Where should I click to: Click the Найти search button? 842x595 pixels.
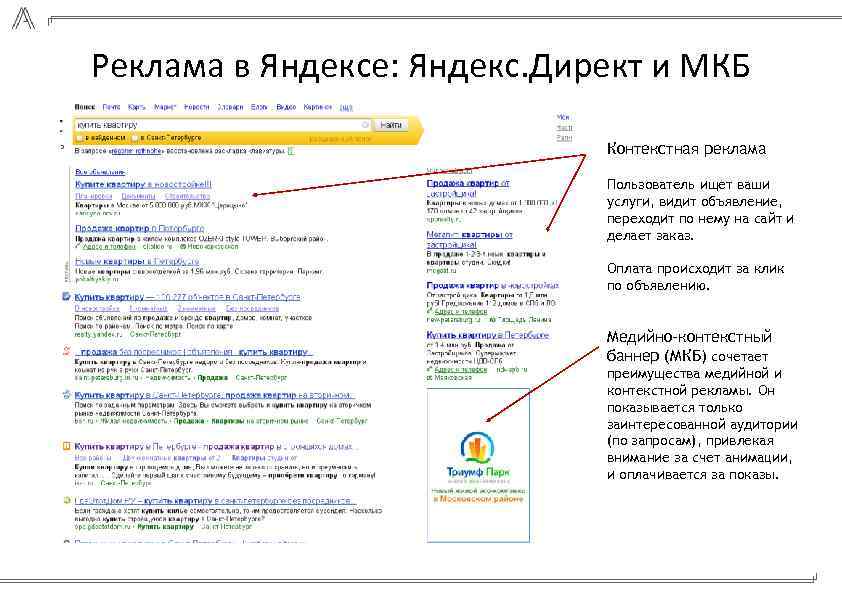click(x=390, y=125)
